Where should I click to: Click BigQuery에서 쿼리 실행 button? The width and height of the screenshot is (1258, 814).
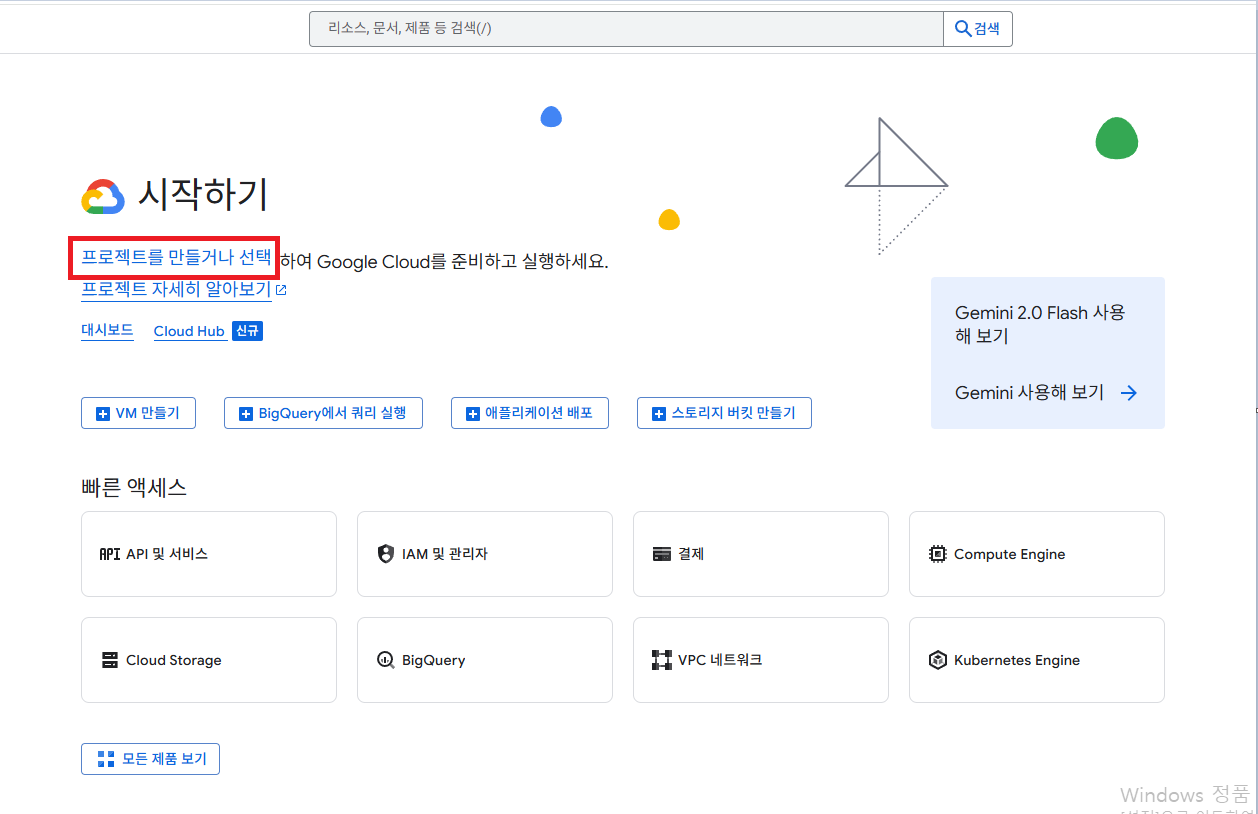[323, 413]
